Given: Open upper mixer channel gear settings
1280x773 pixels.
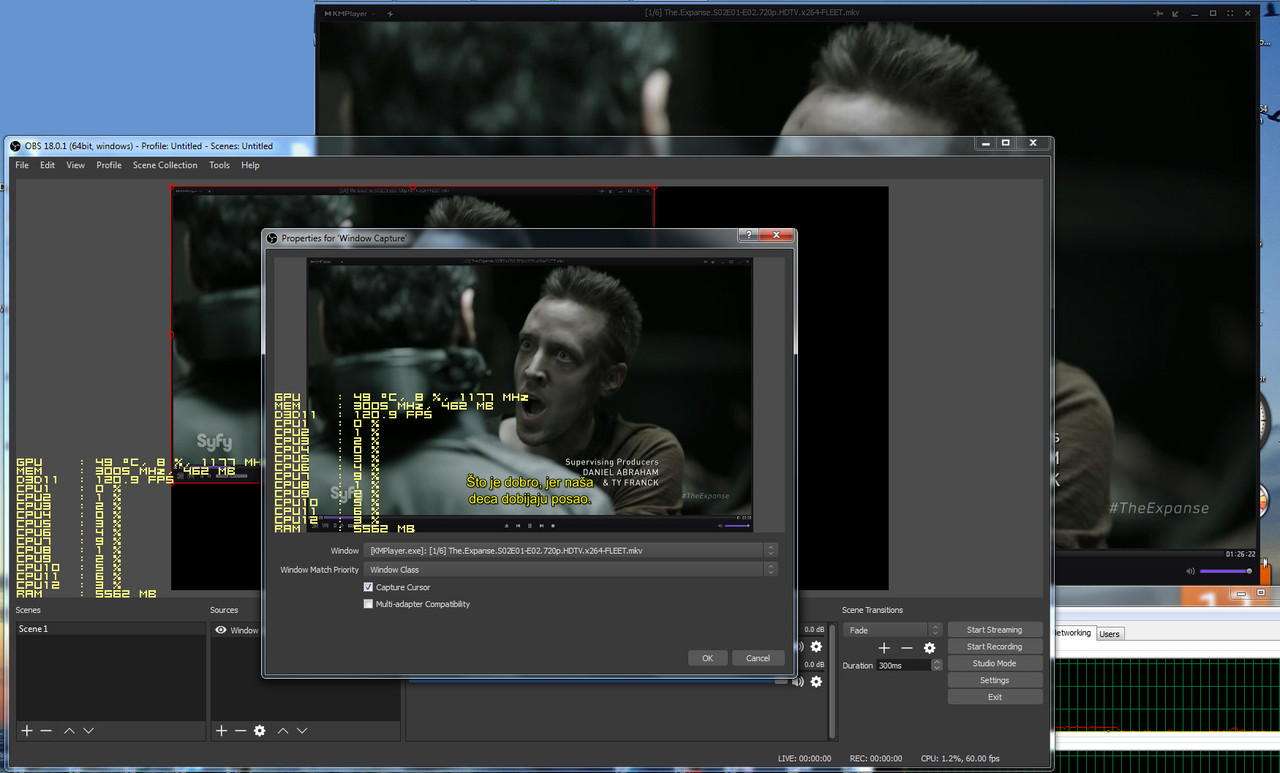Looking at the screenshot, I should (816, 646).
